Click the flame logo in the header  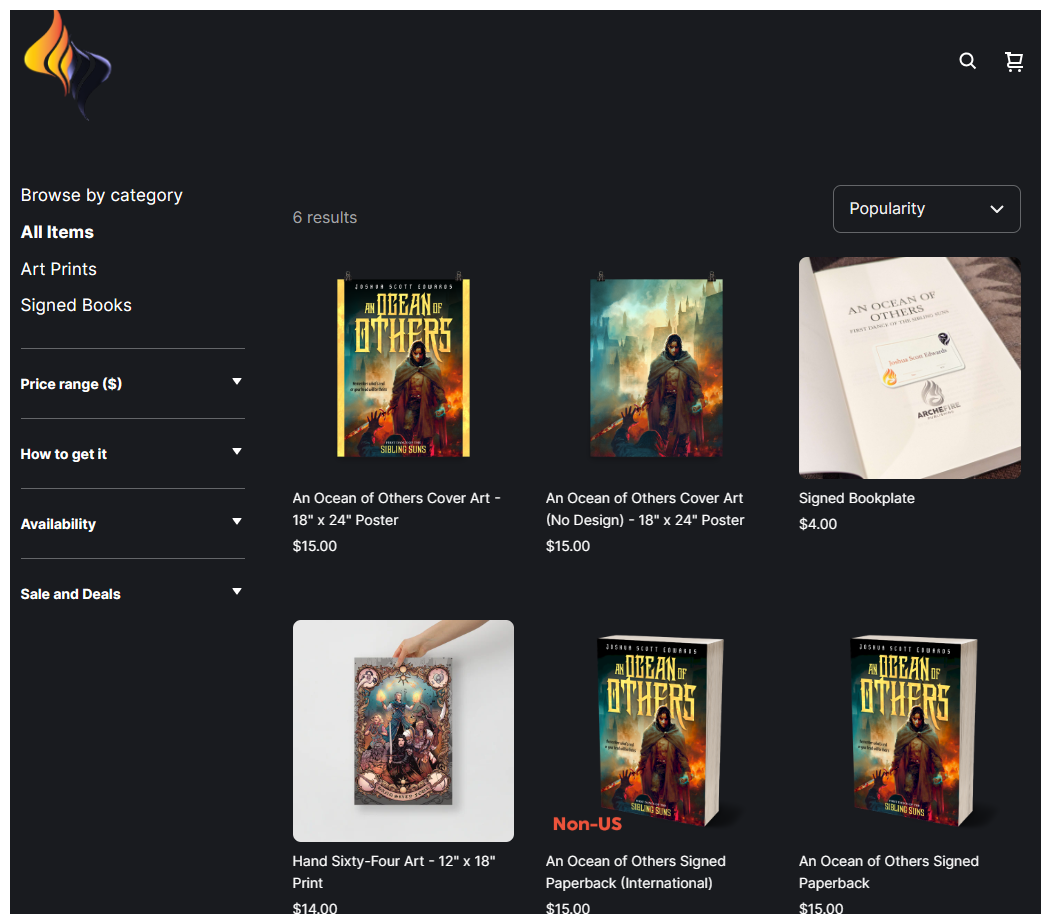67,65
